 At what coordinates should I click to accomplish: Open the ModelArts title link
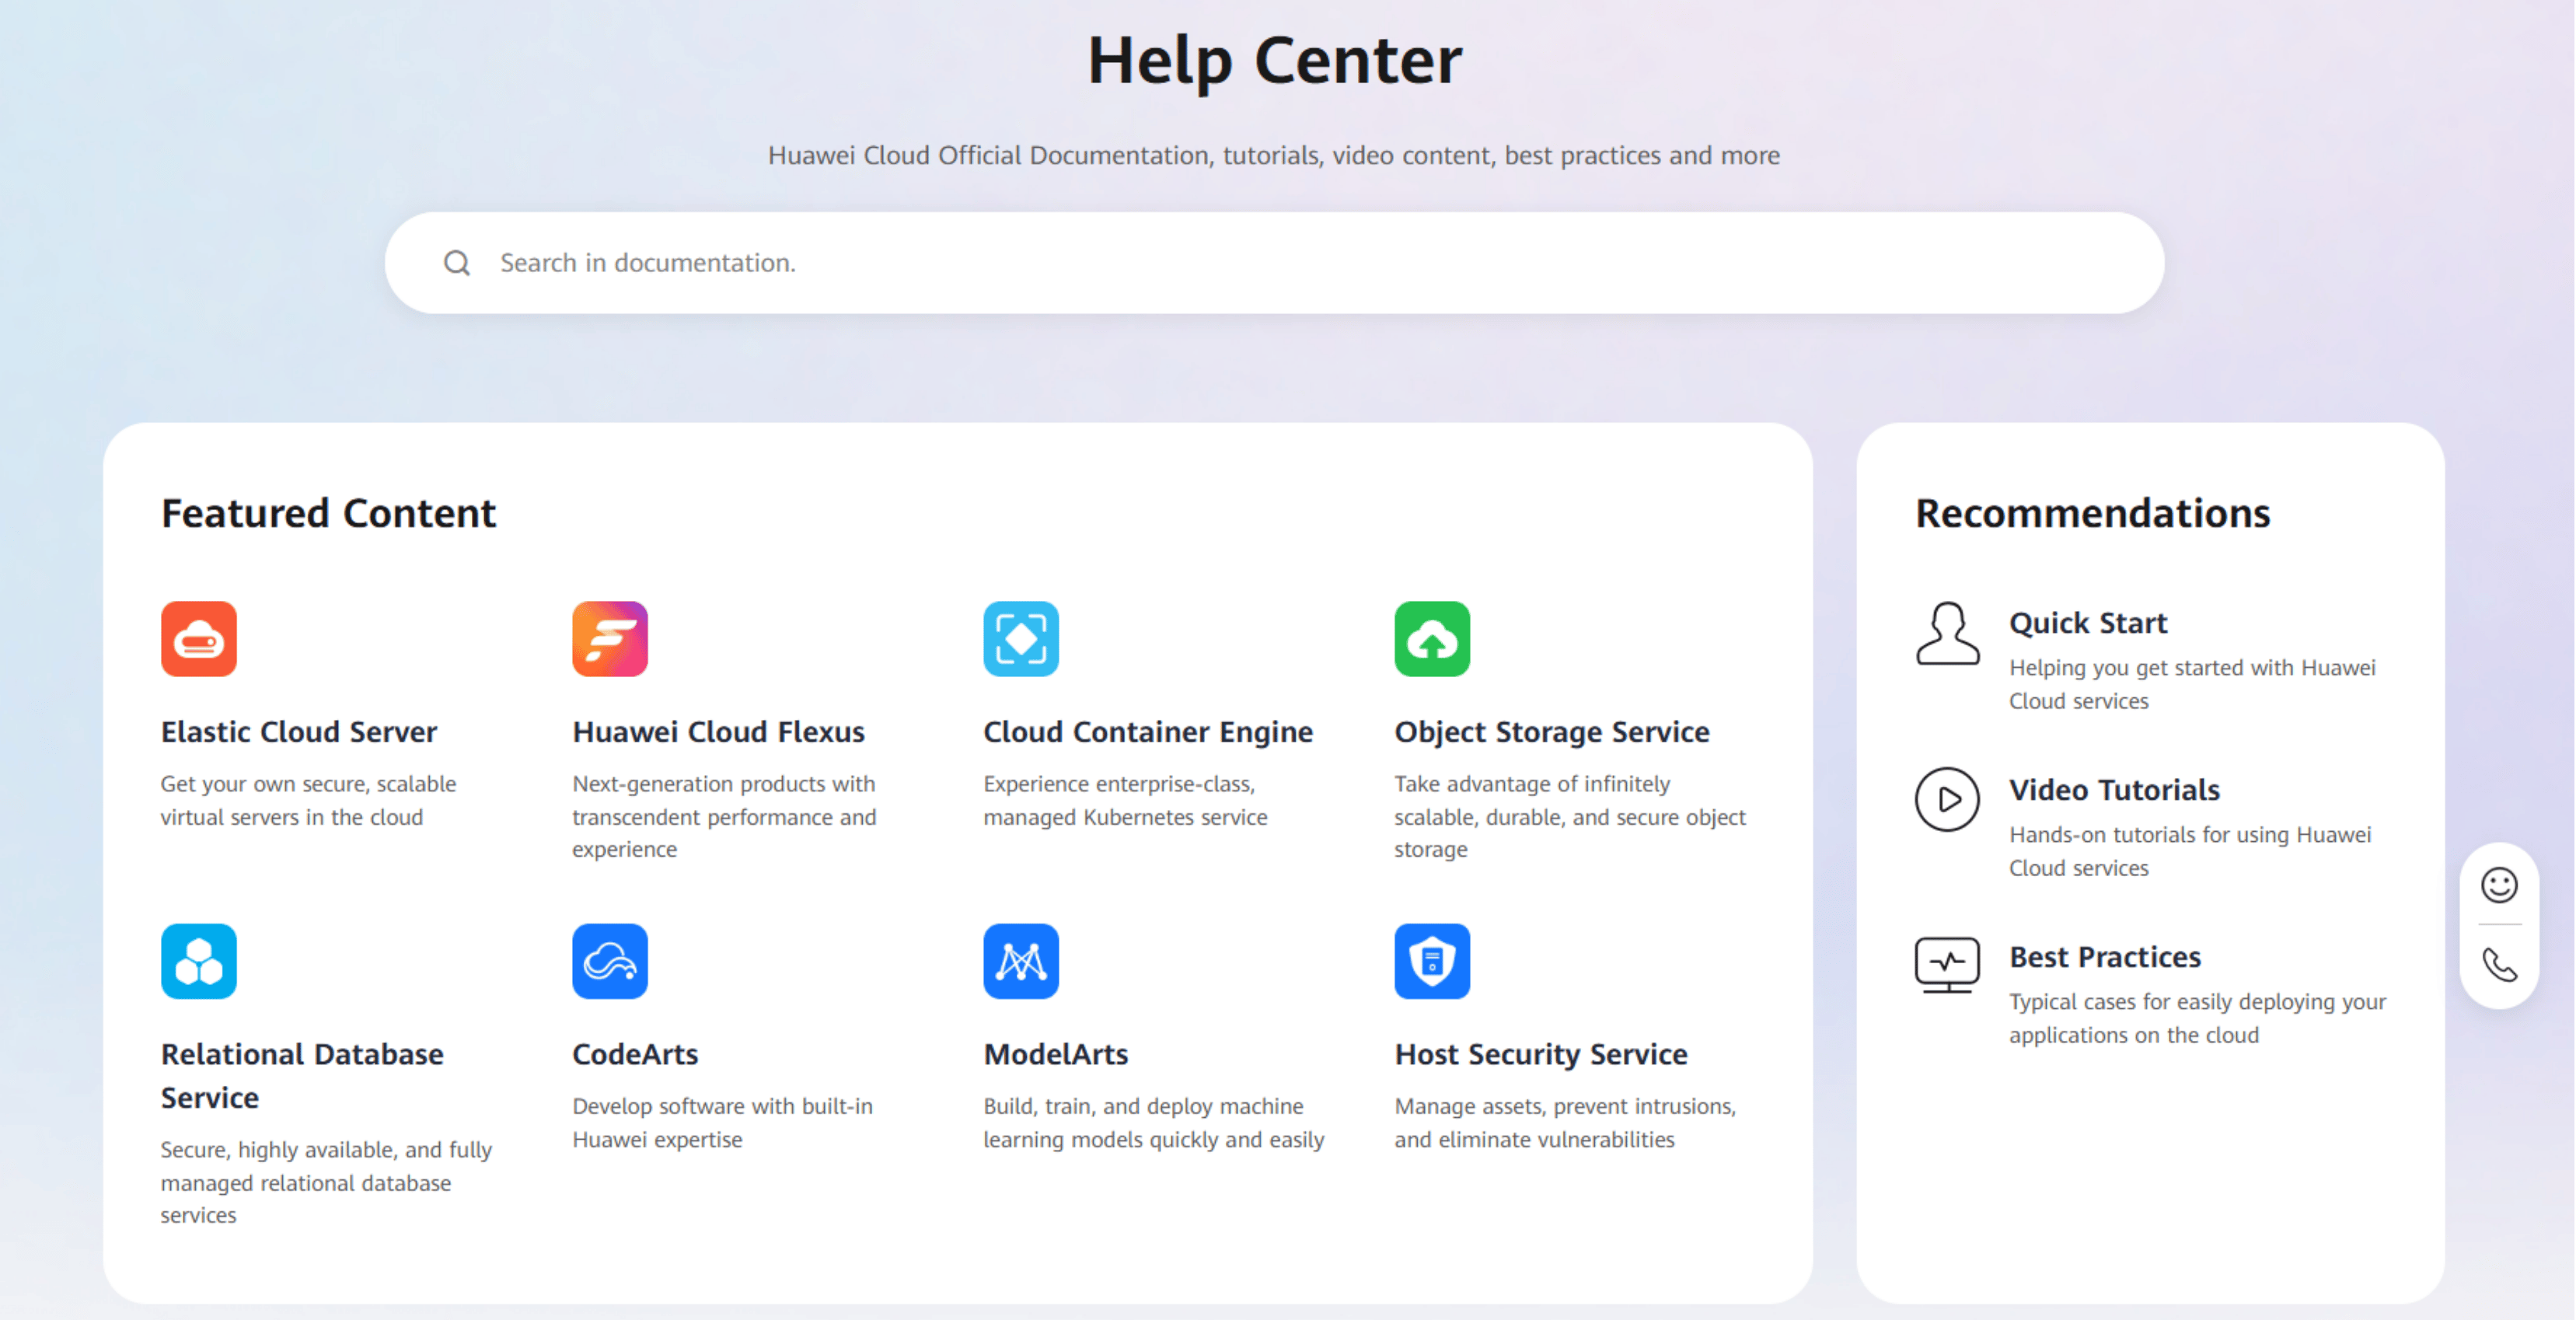pyautogui.click(x=1056, y=1054)
